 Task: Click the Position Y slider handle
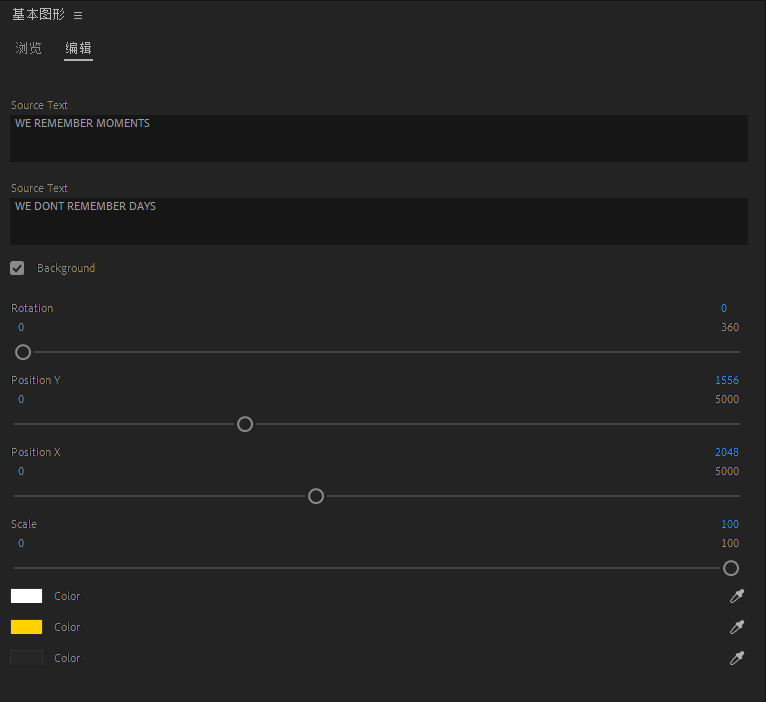[245, 424]
